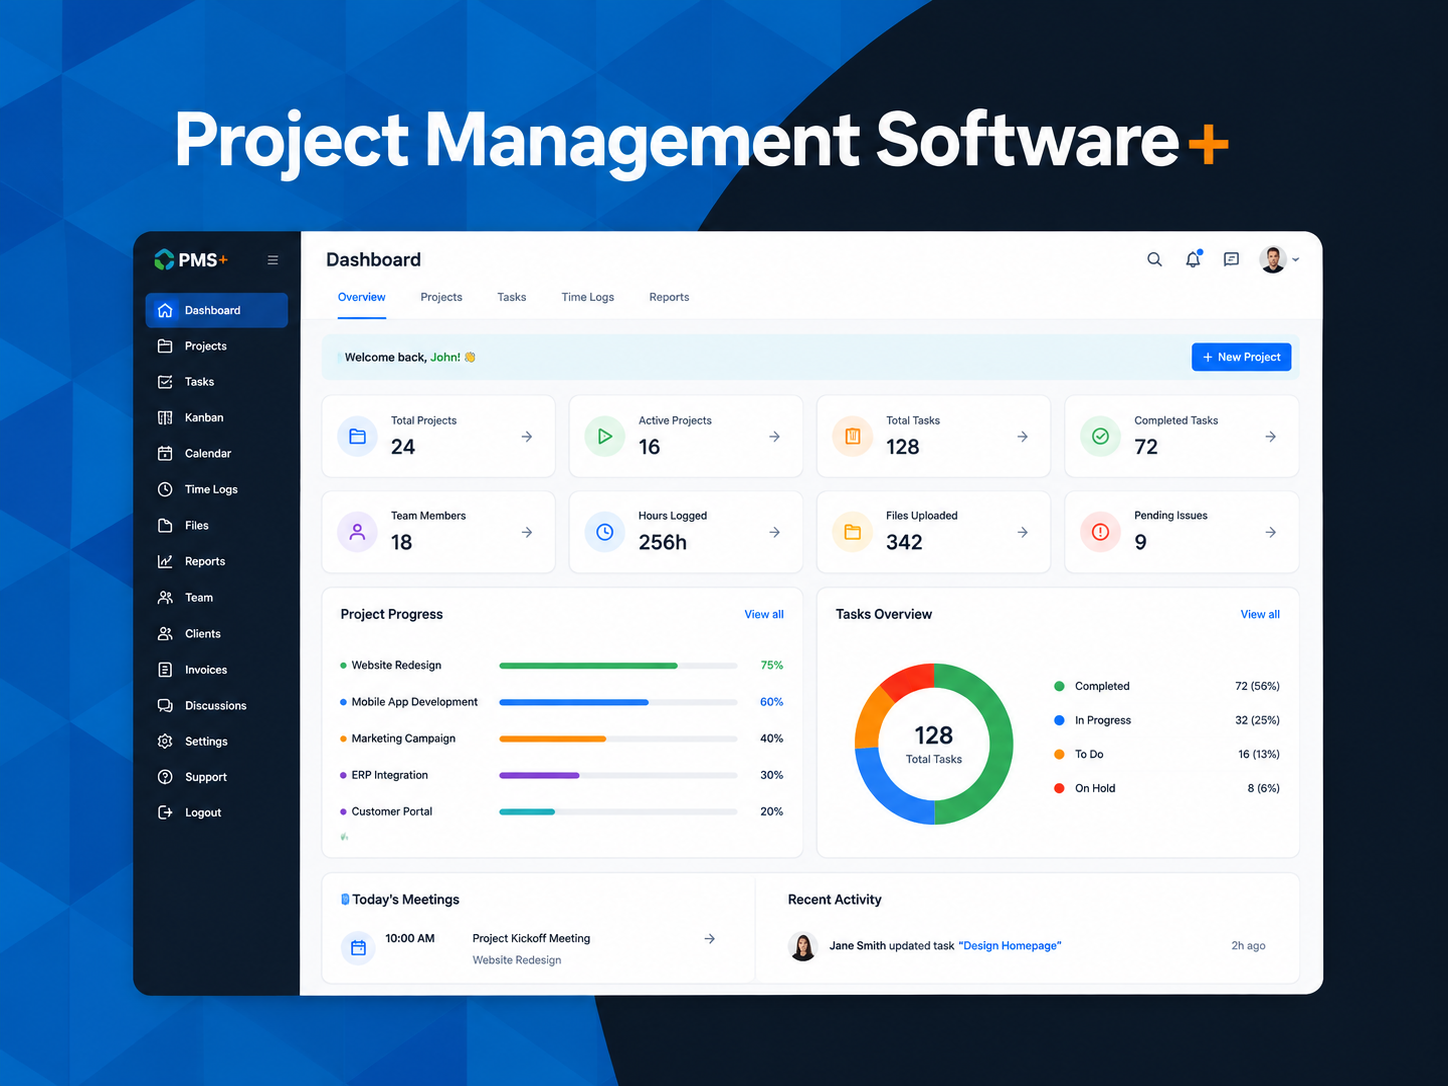Open the "Design Homepage" task link
The width and height of the screenshot is (1448, 1086).
coord(1010,946)
